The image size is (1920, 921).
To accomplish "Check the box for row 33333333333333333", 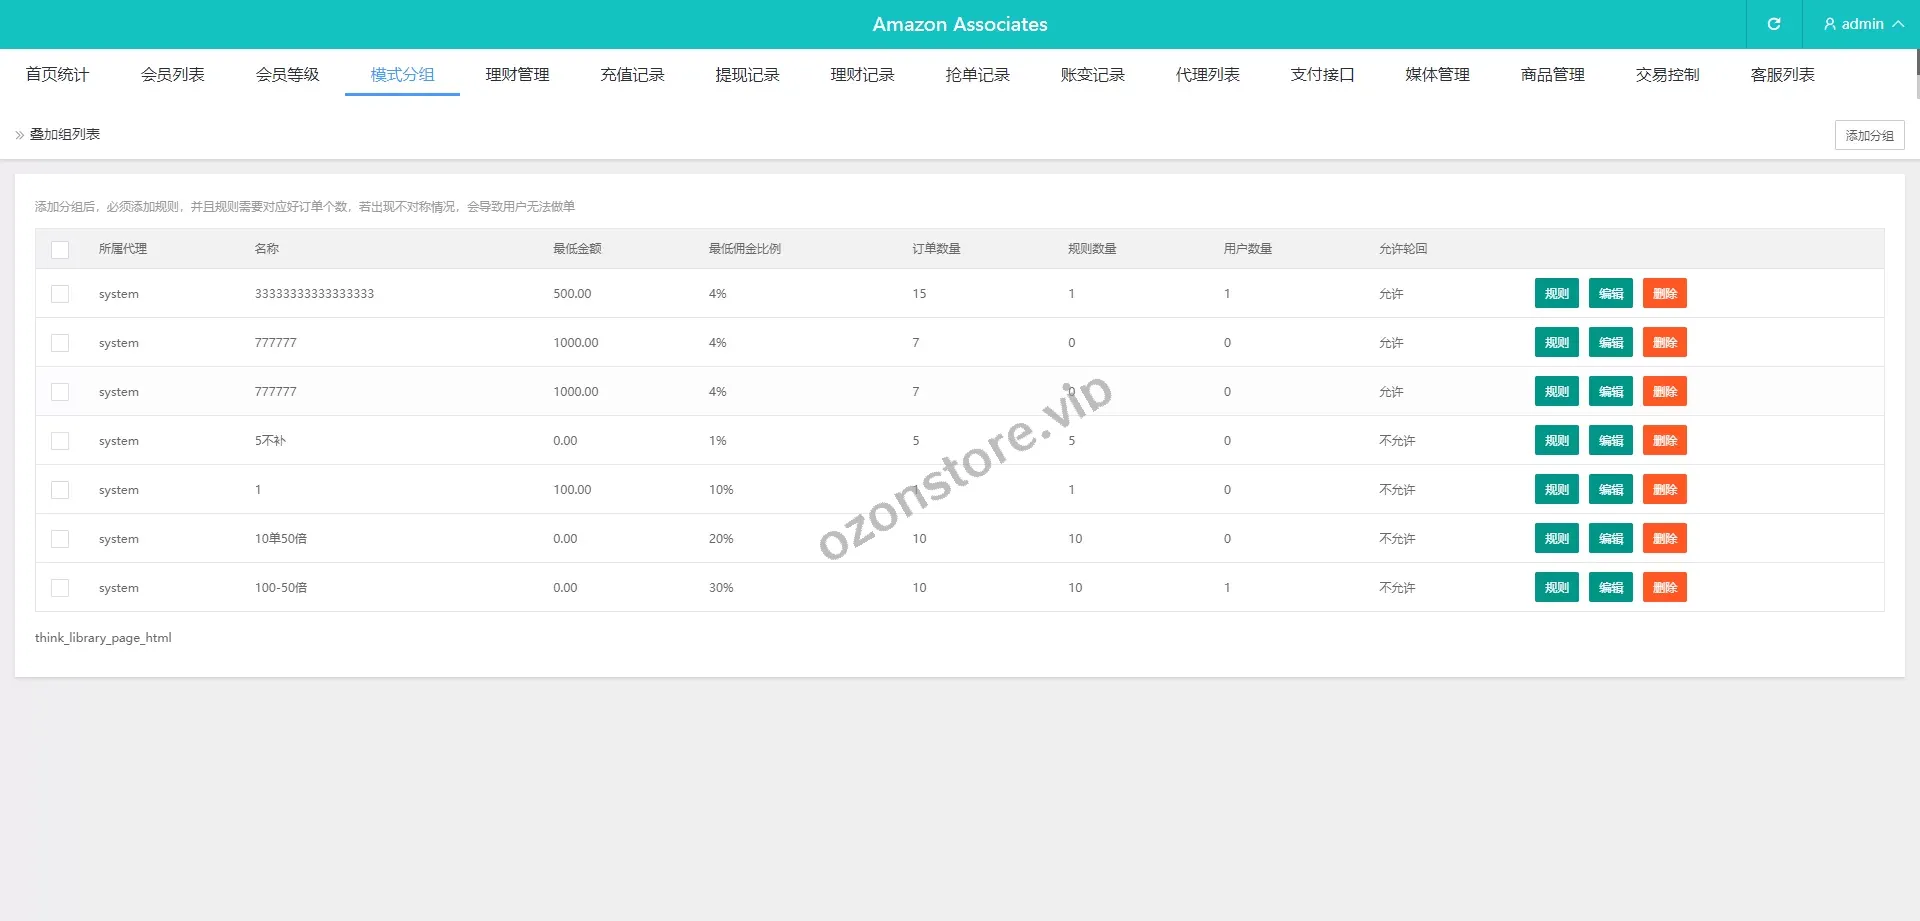I will [x=60, y=294].
